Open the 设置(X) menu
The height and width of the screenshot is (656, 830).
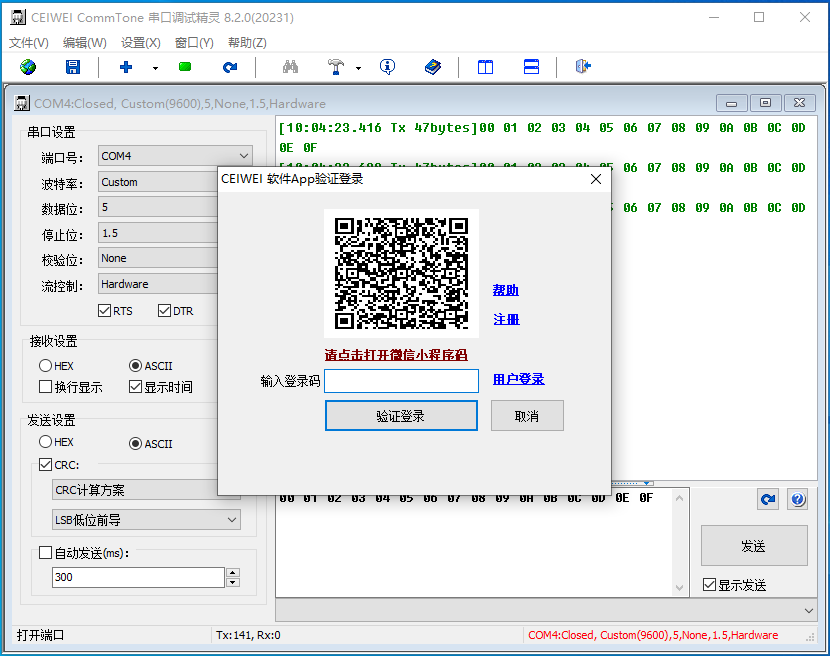pos(140,43)
